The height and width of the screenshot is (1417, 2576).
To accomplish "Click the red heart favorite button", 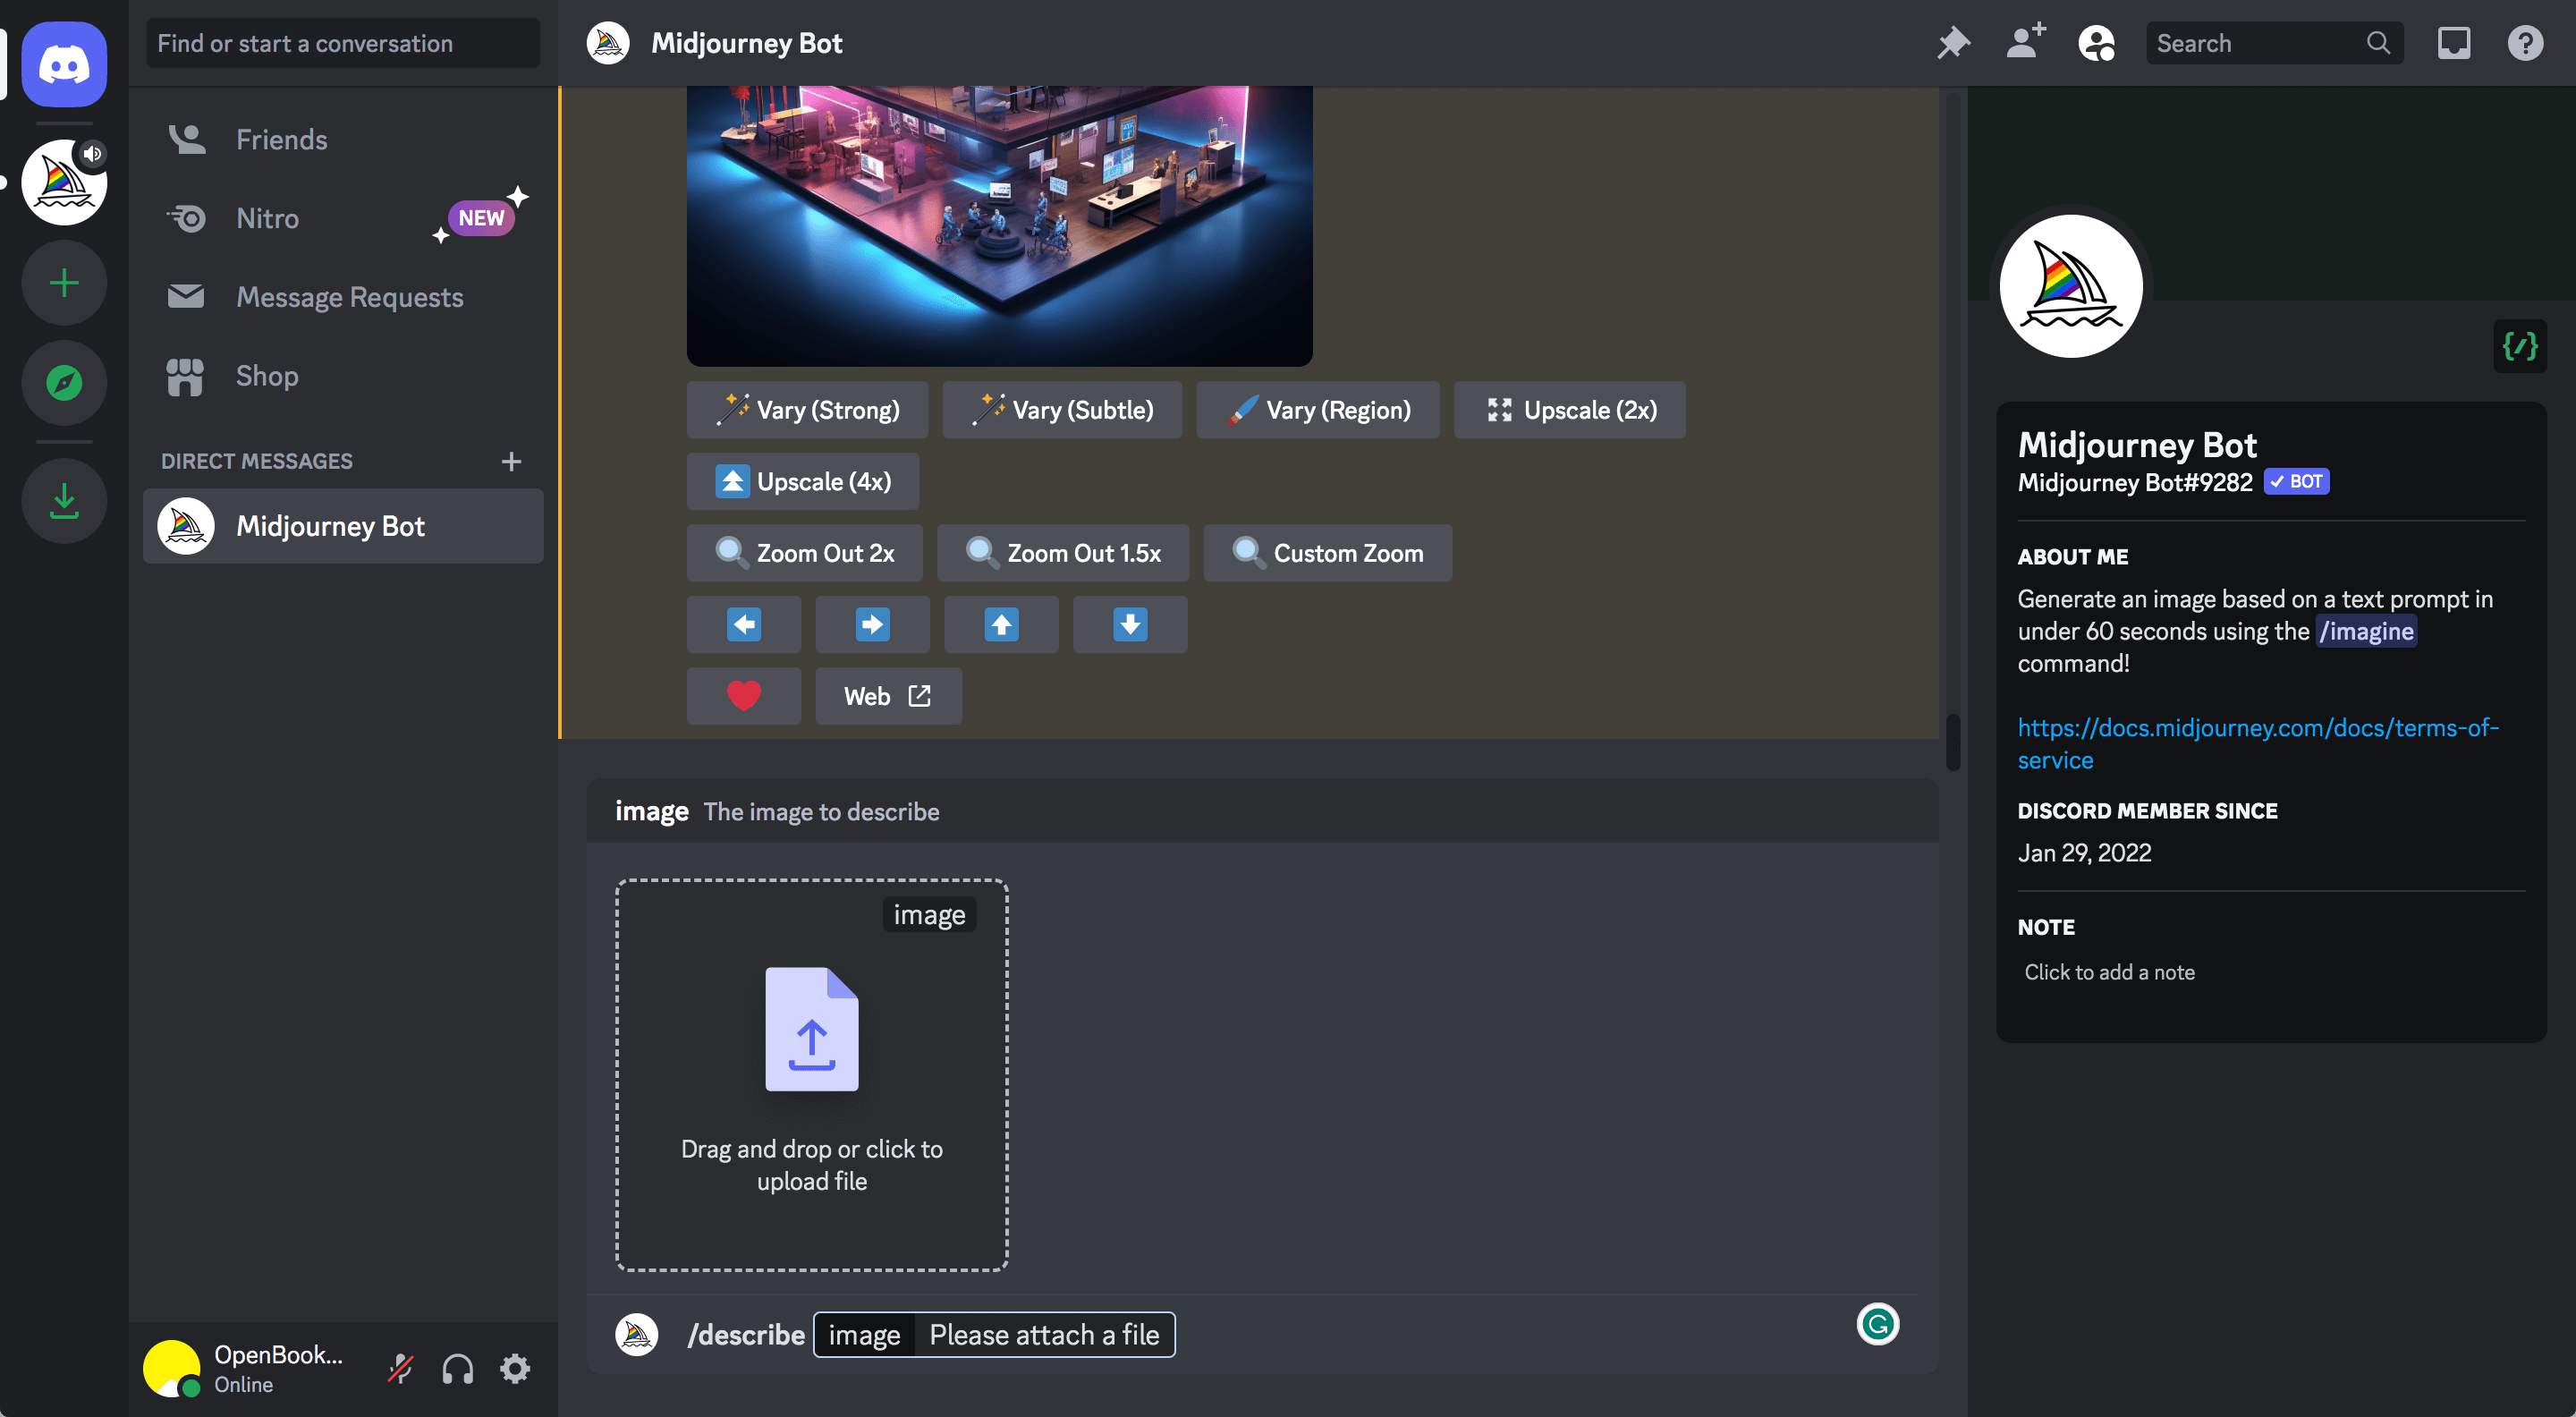I will 743,696.
